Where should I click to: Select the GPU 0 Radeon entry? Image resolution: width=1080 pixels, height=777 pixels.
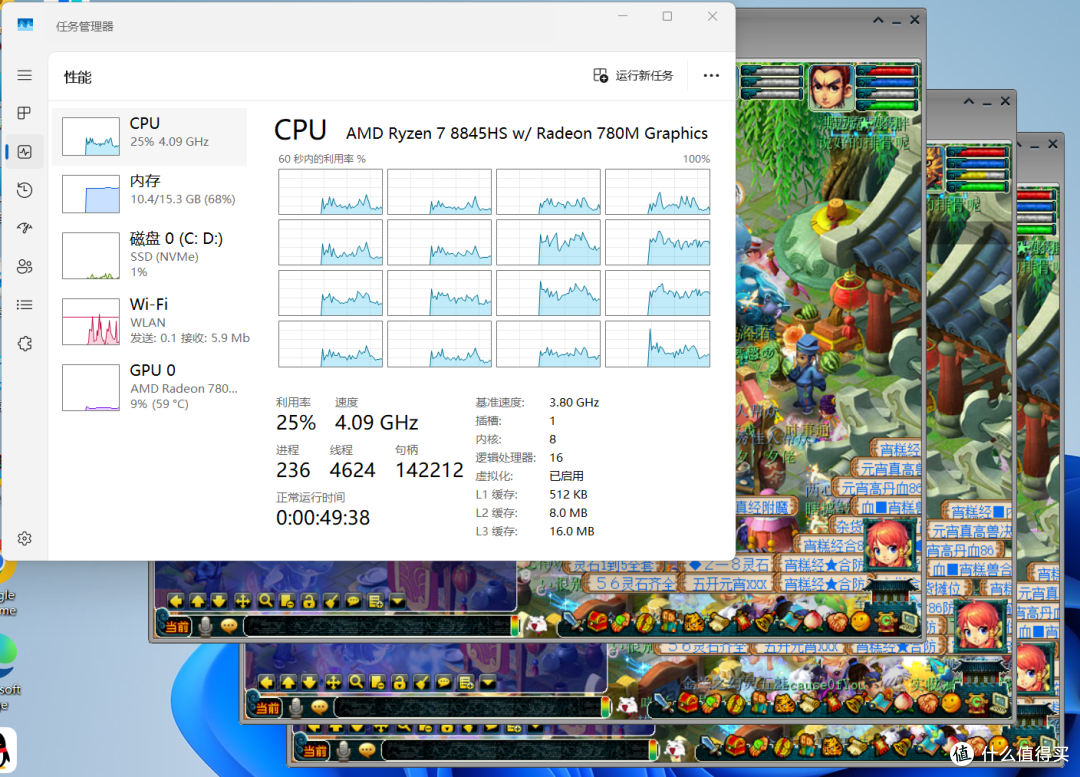point(149,386)
